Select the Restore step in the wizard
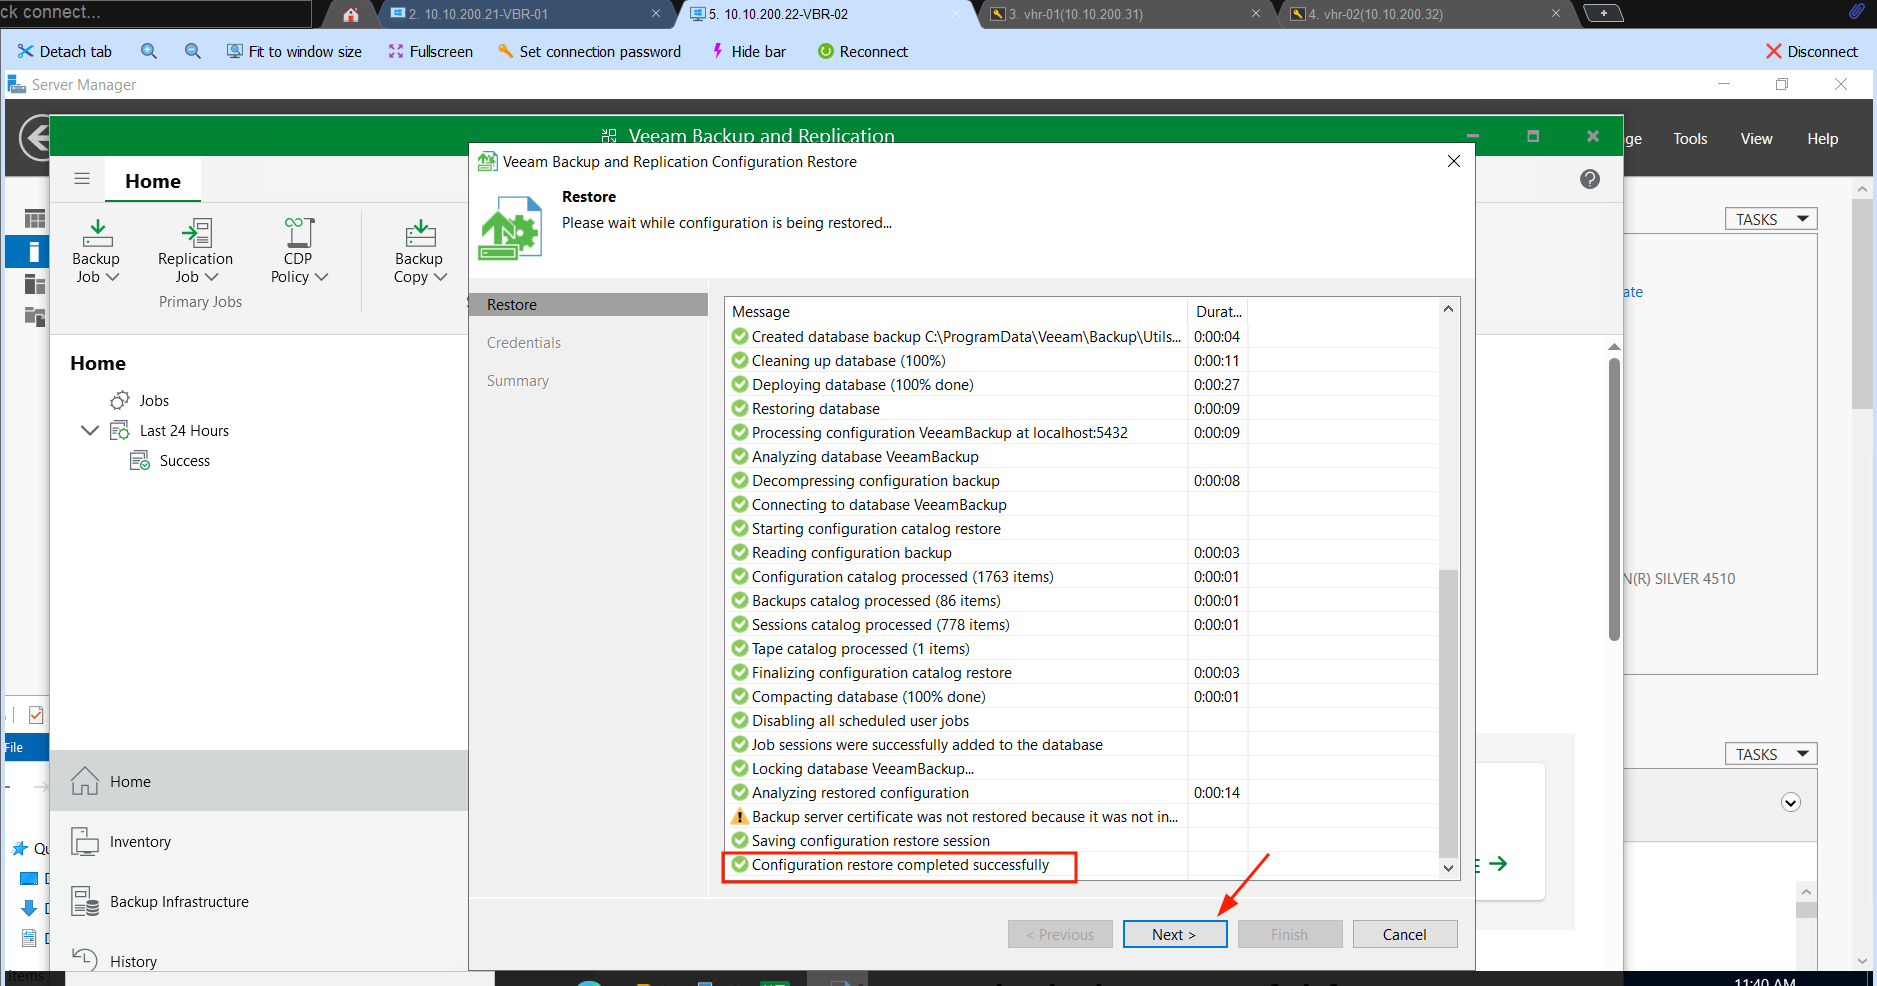The width and height of the screenshot is (1877, 986). tap(588, 305)
